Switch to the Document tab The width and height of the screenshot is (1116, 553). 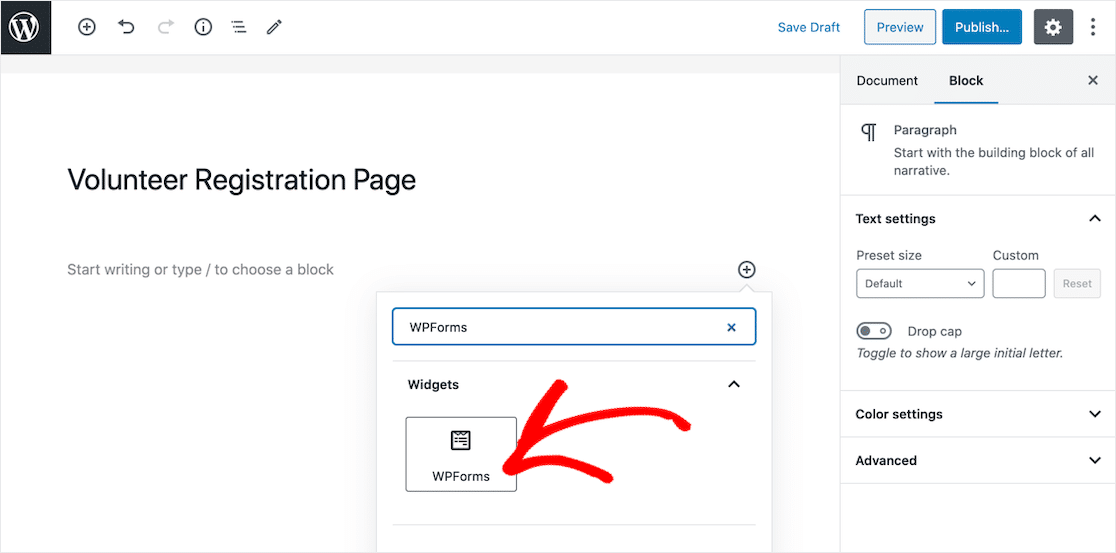coord(887,80)
